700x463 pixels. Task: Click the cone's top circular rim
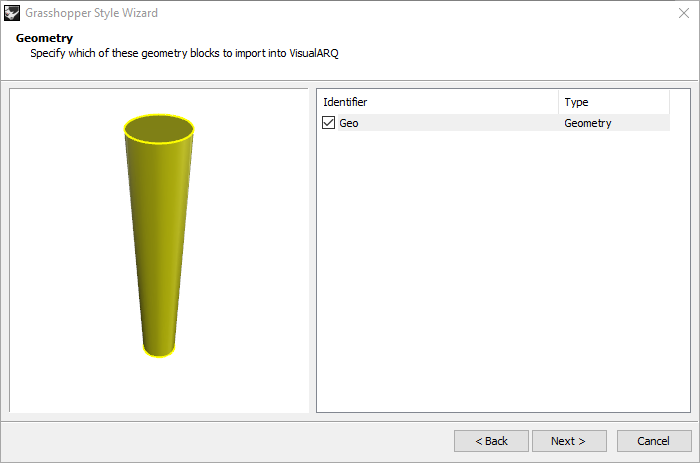[158, 116]
